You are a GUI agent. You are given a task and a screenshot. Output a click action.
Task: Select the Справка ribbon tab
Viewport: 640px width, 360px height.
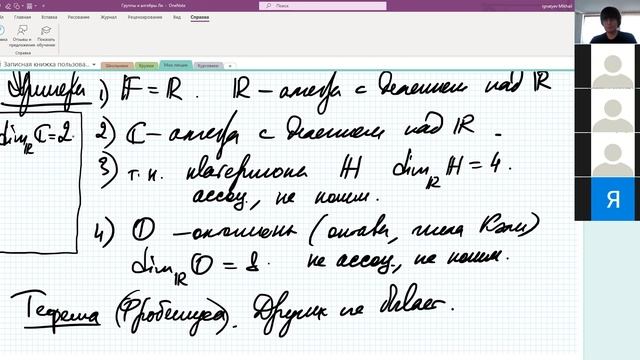(200, 17)
